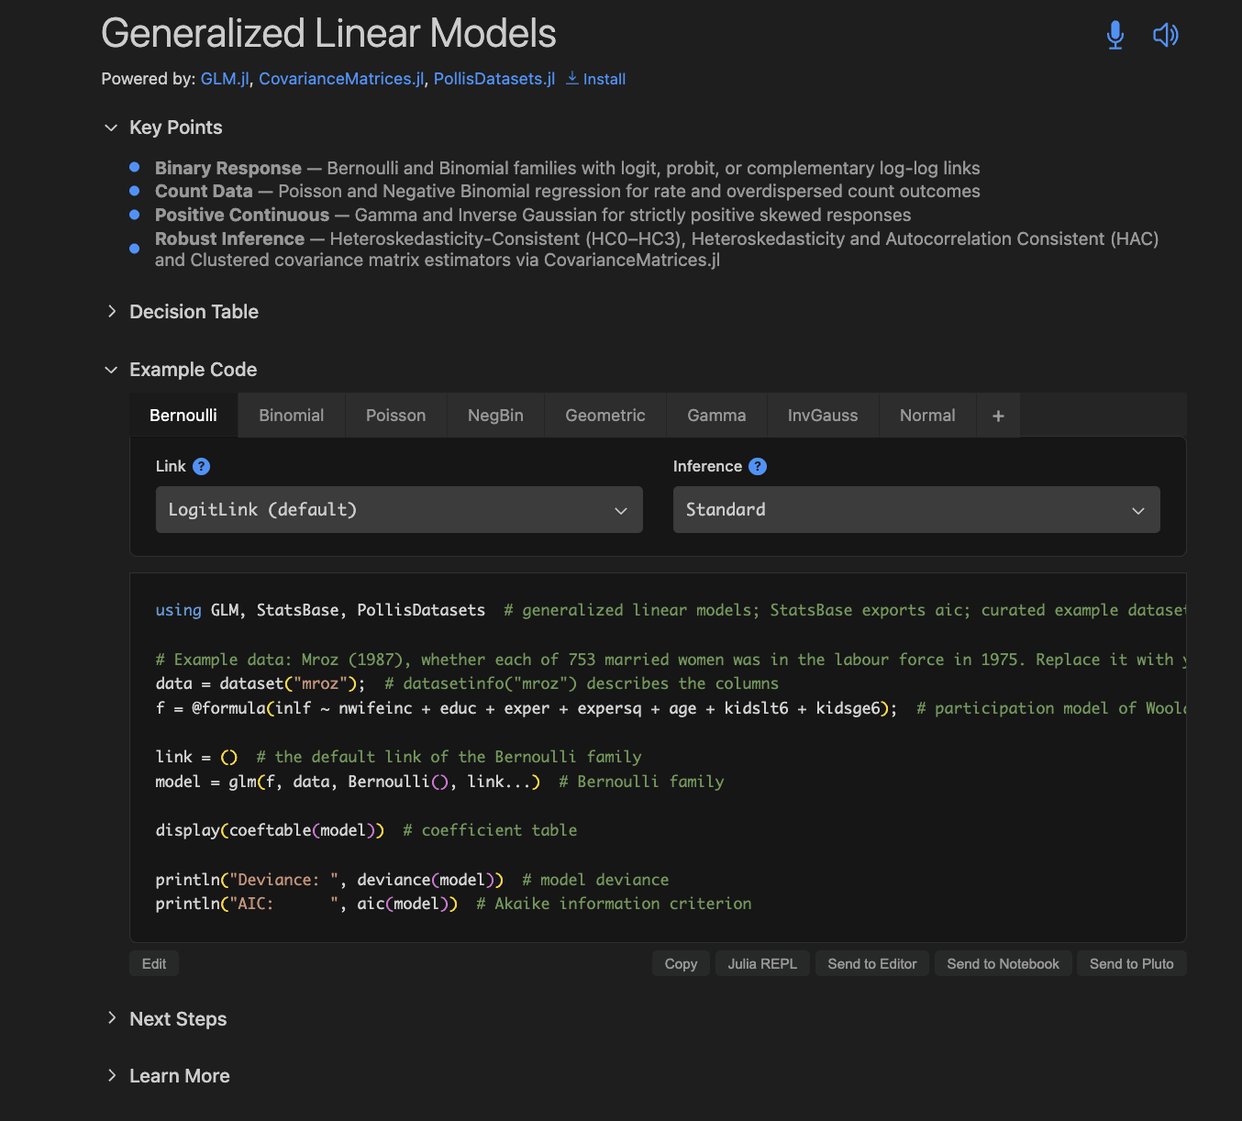This screenshot has height=1121, width=1242.
Task: Click the 'Count Data' bold text
Action: pos(204,191)
